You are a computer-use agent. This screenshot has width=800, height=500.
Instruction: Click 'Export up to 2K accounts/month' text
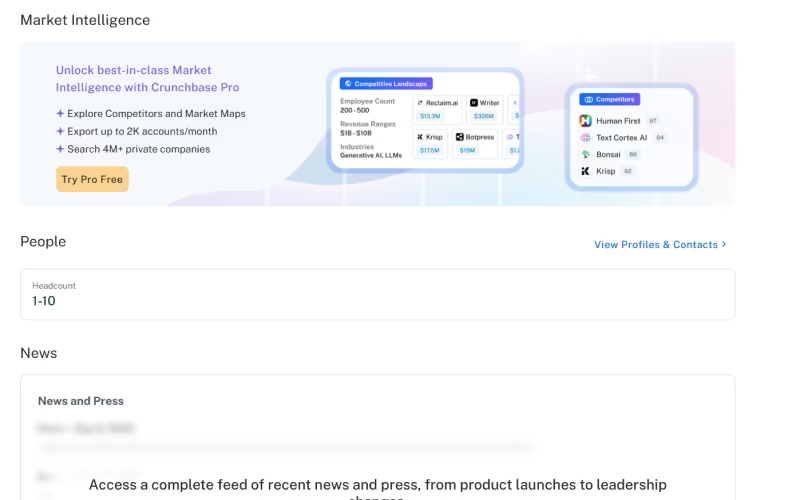pyautogui.click(x=142, y=131)
